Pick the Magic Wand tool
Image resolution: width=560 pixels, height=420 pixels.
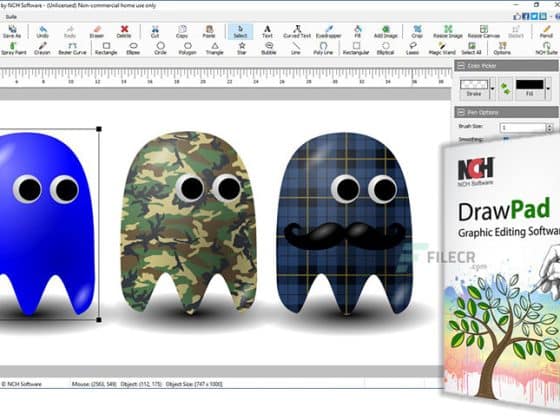(x=442, y=48)
